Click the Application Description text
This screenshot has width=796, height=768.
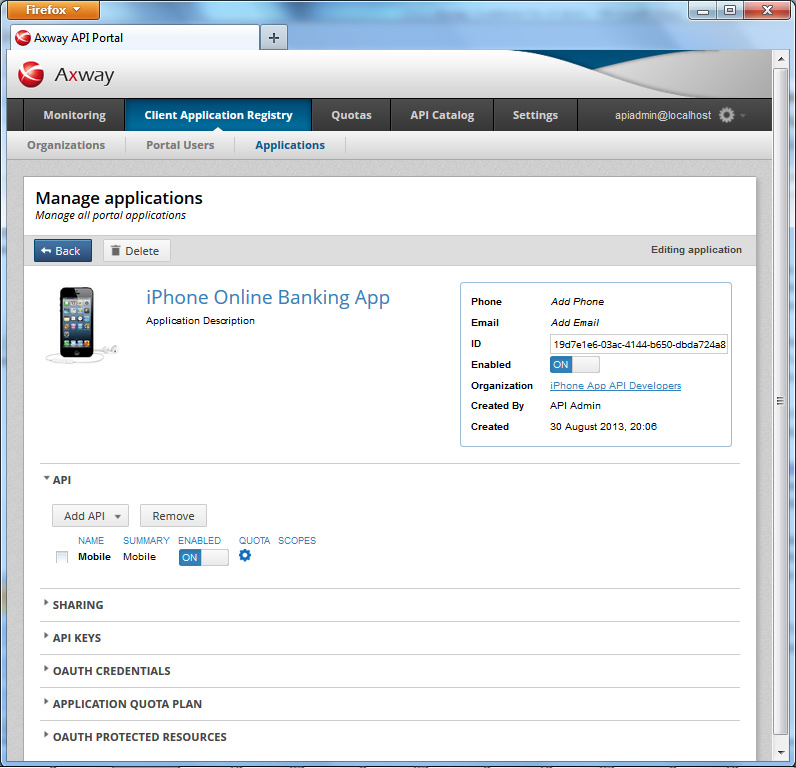(200, 321)
